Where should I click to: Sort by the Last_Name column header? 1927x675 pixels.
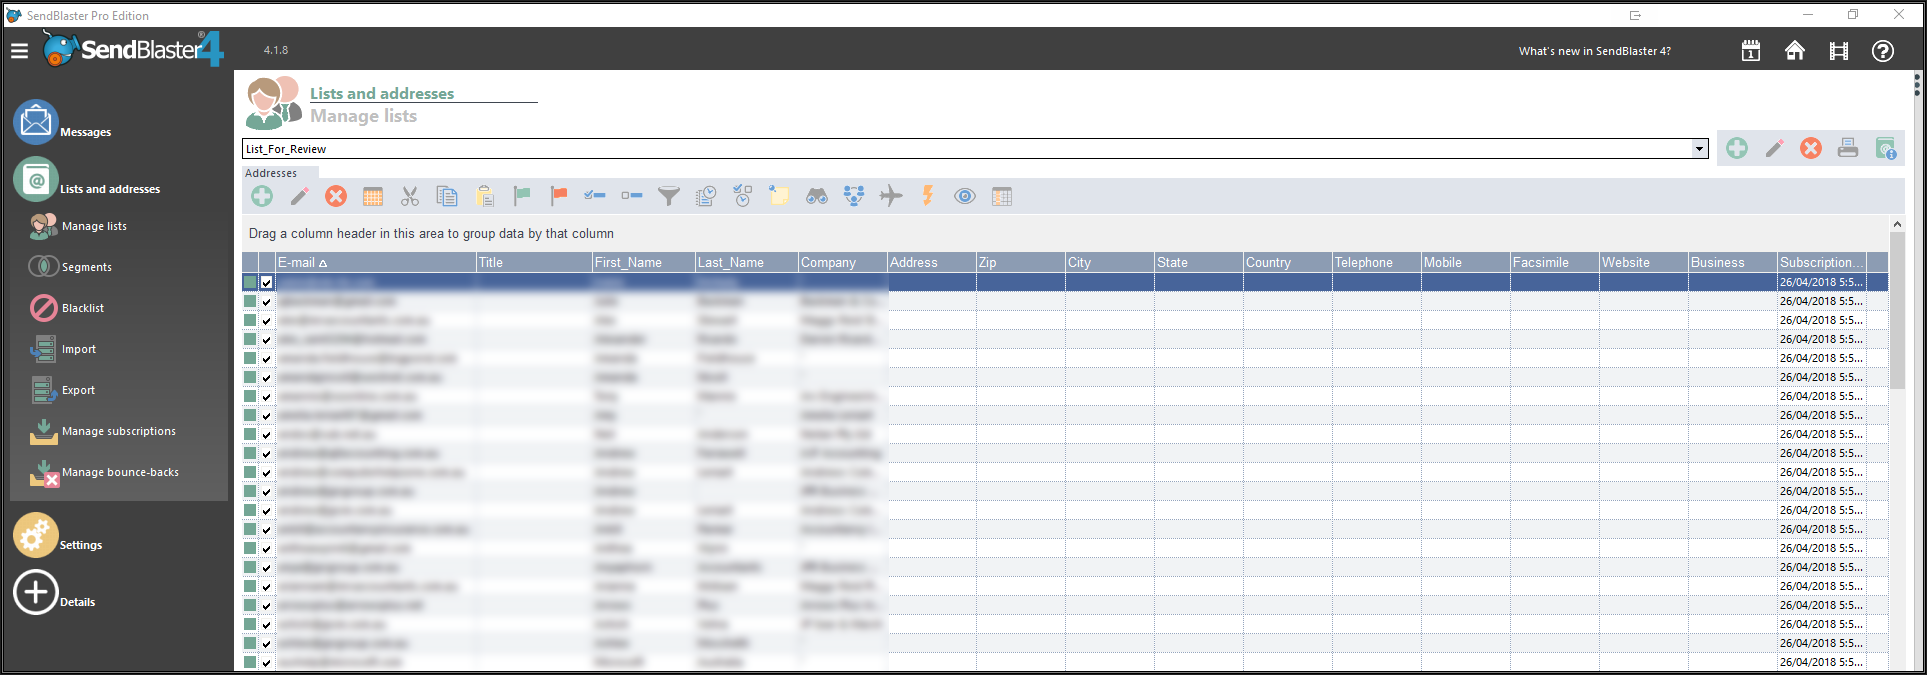click(746, 262)
